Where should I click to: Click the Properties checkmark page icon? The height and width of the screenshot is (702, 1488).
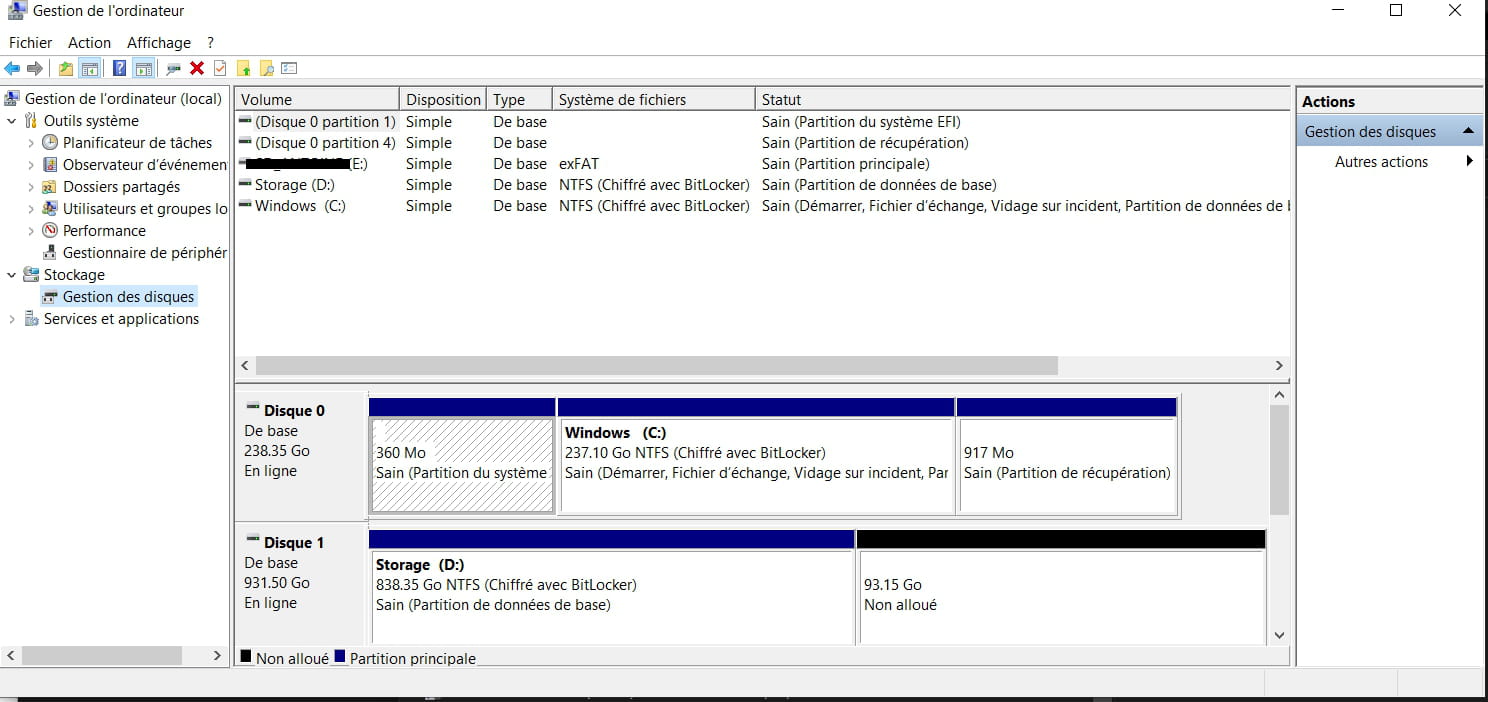click(220, 69)
